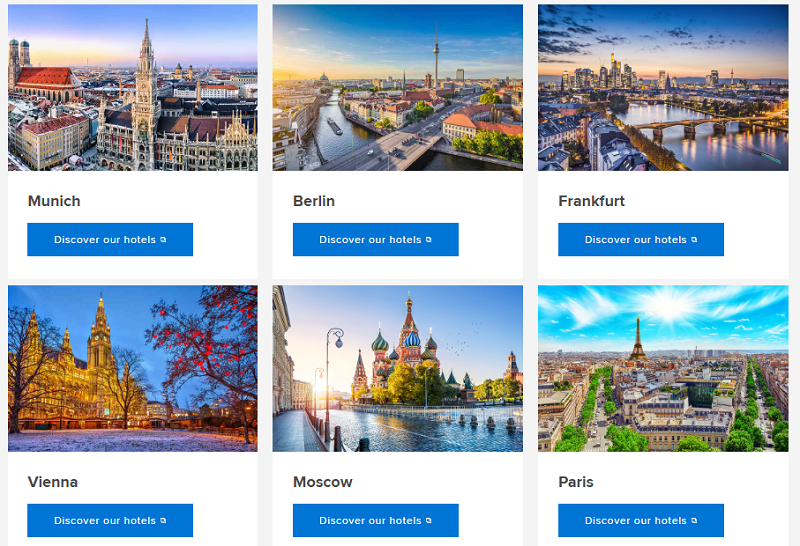This screenshot has width=800, height=546.
Task: Select the Munich heading
Action: point(54,201)
